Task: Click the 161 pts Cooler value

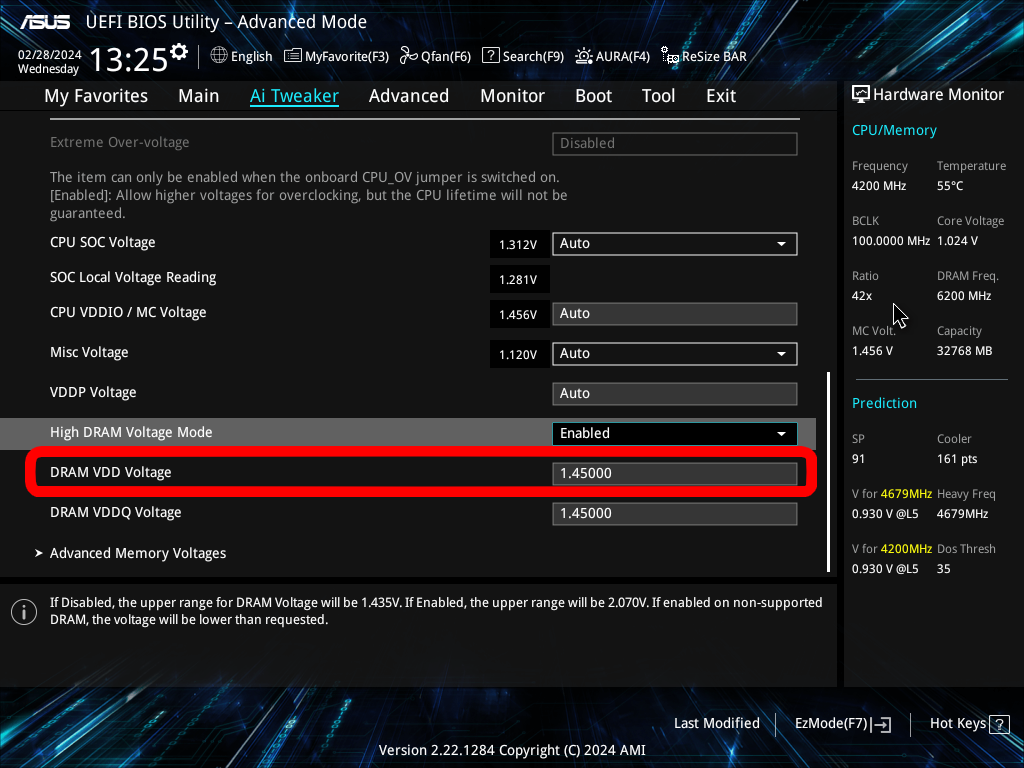Action: (x=957, y=459)
